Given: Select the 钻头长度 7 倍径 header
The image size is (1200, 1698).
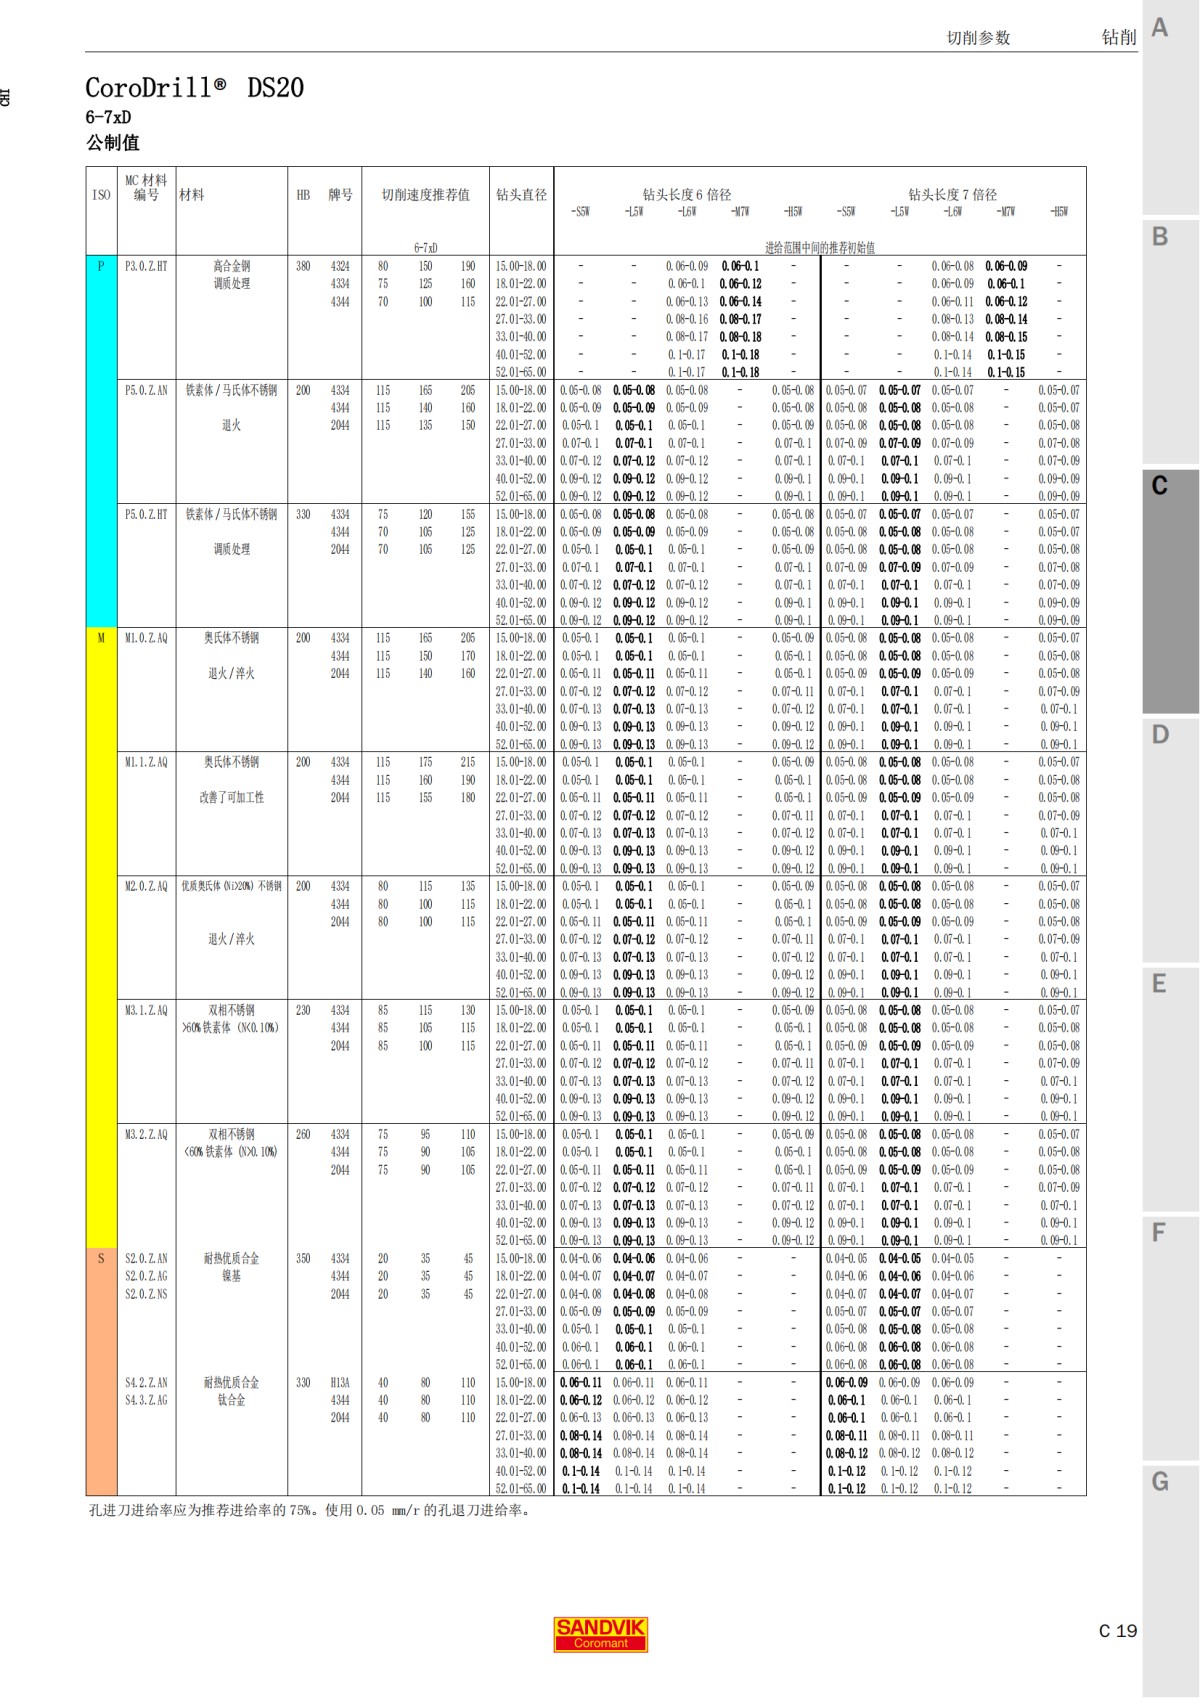Looking at the screenshot, I should point(952,195).
